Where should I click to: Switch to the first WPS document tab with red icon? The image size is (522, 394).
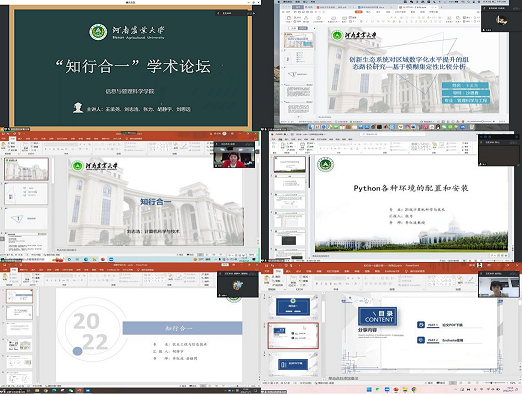click(x=335, y=7)
